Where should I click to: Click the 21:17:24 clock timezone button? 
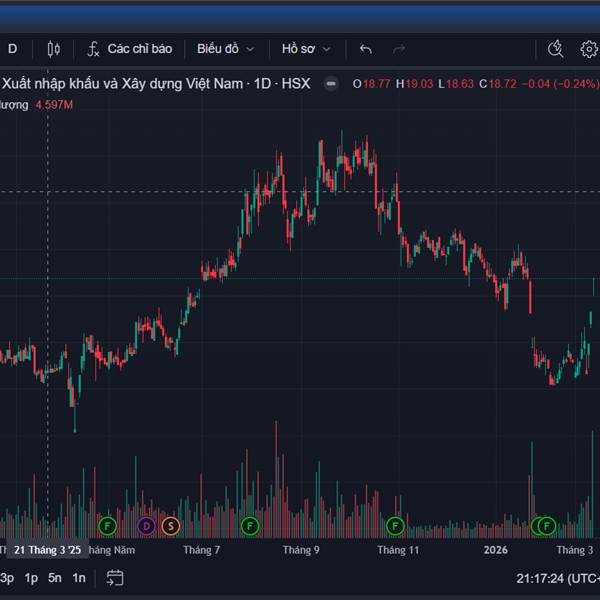557,577
